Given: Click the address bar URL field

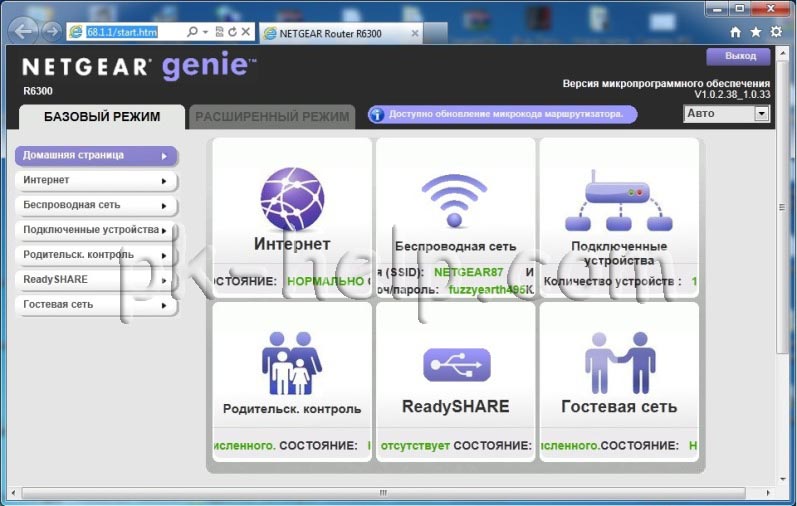Looking at the screenshot, I should 121,32.
